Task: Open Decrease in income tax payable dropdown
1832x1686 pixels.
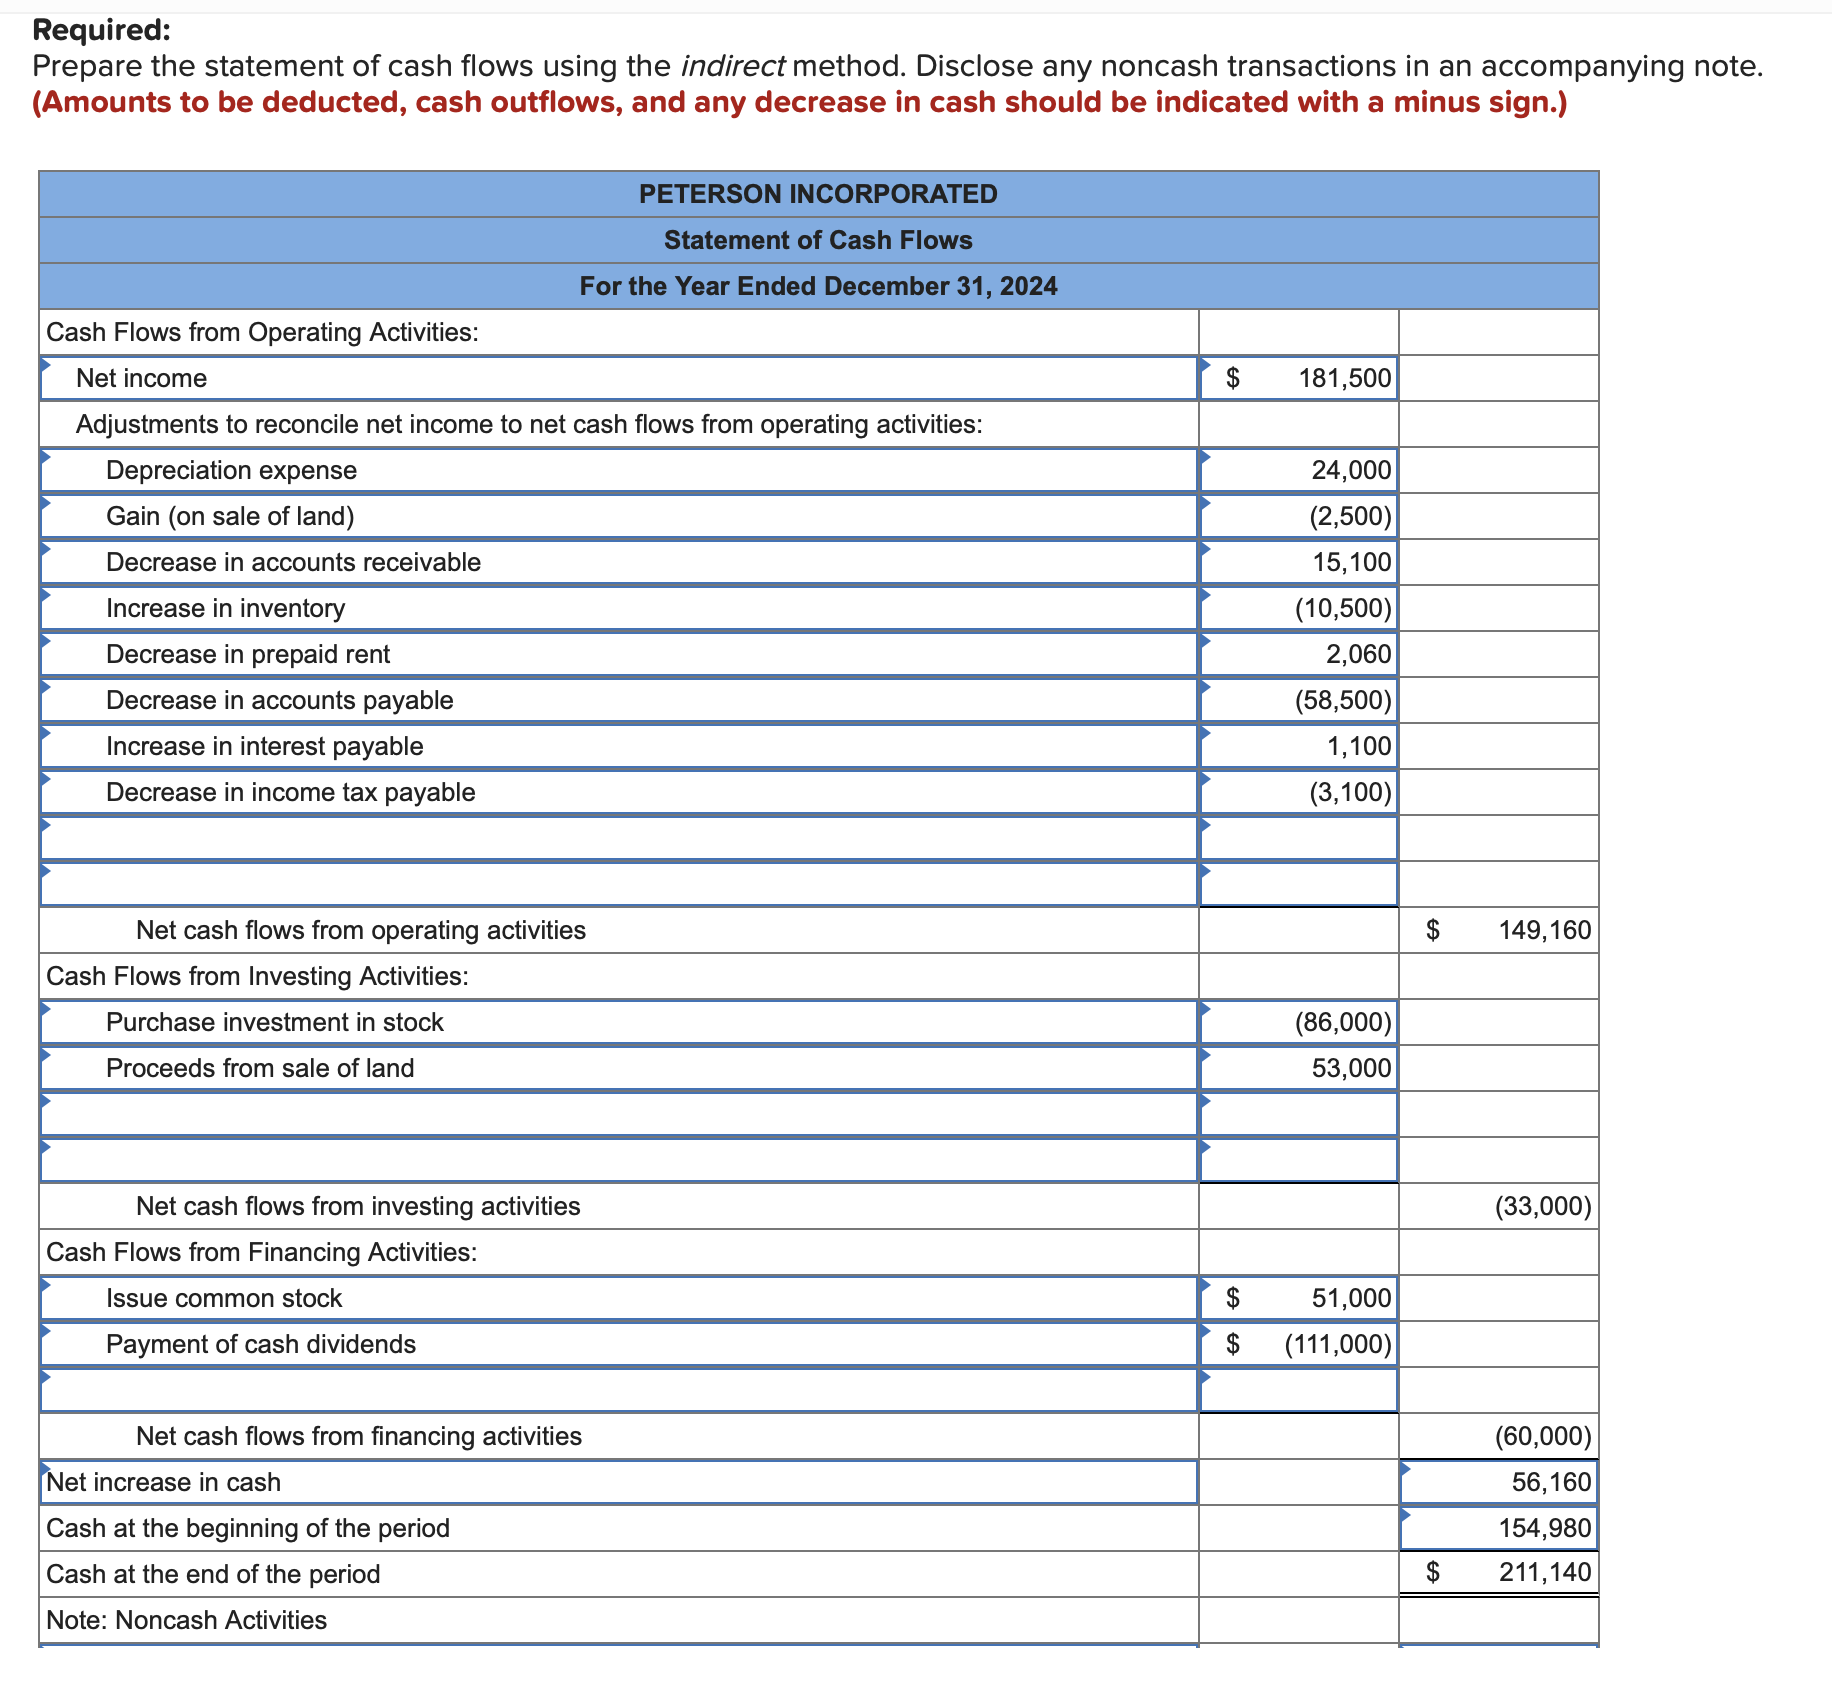Action: point(619,792)
